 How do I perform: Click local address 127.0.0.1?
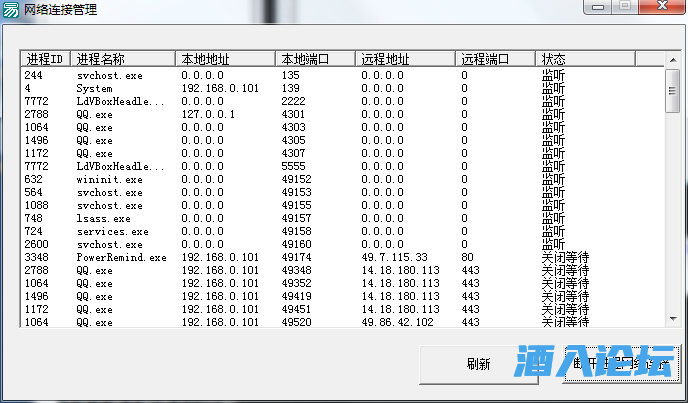(x=208, y=114)
